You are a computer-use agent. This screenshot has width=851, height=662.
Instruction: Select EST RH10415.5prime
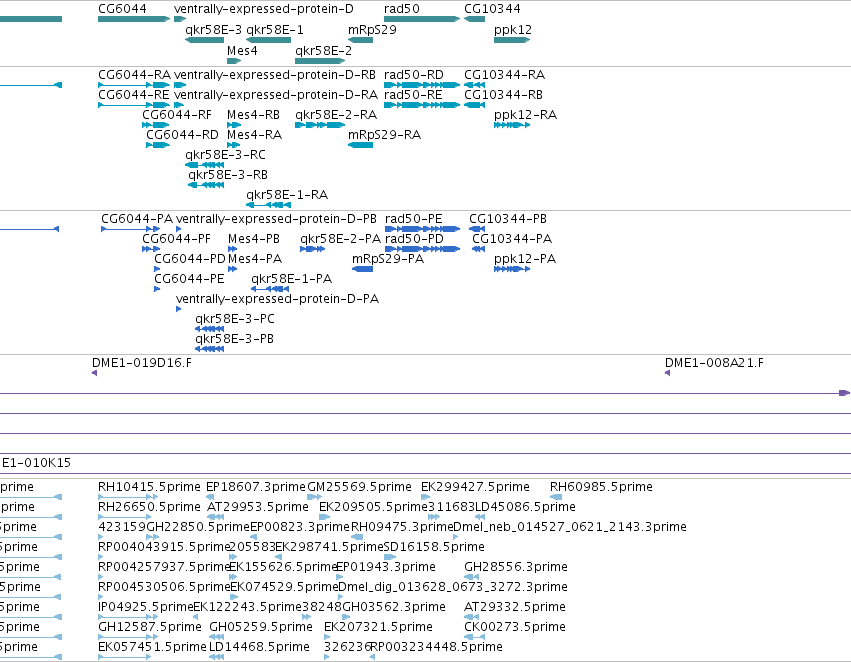click(x=149, y=487)
